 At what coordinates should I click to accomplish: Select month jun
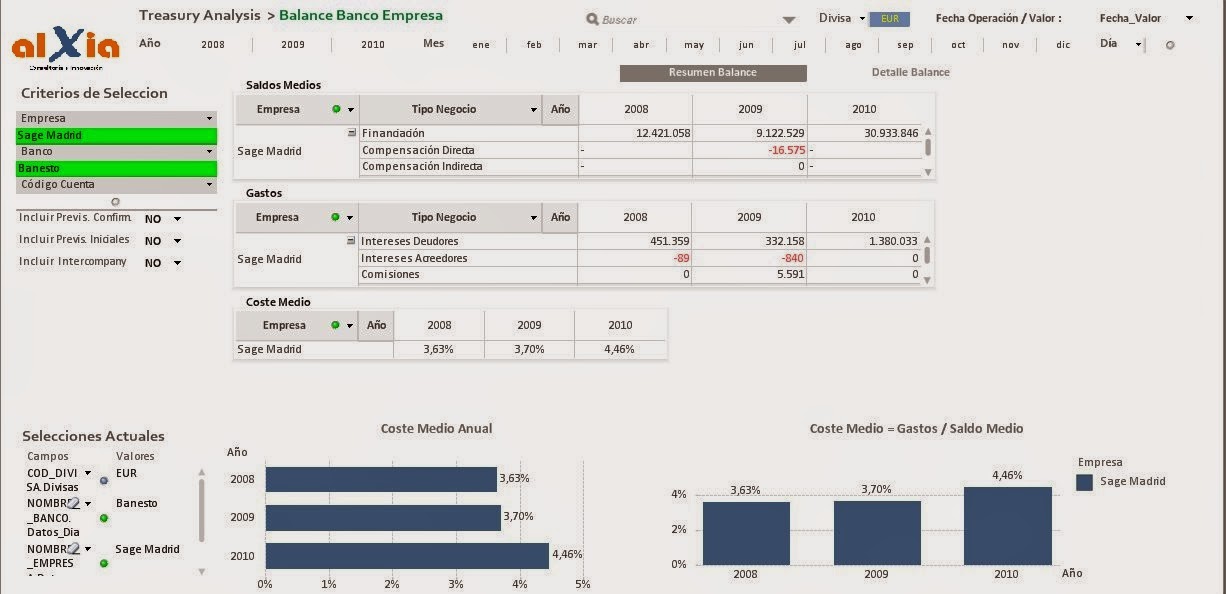click(746, 45)
